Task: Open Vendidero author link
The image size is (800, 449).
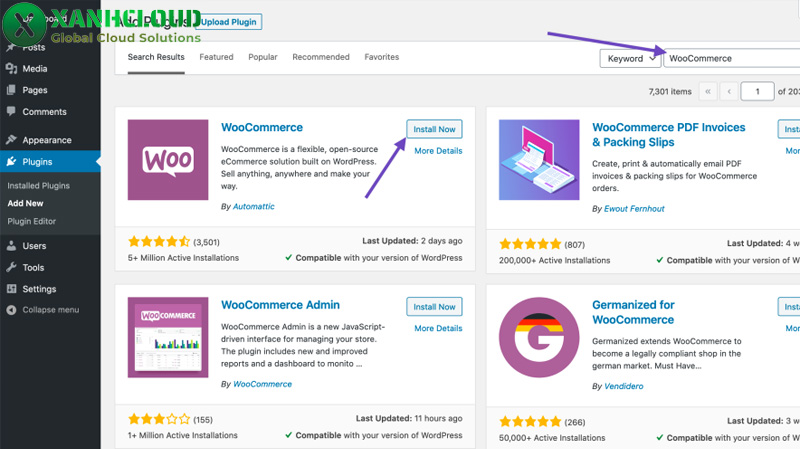Action: pos(623,386)
